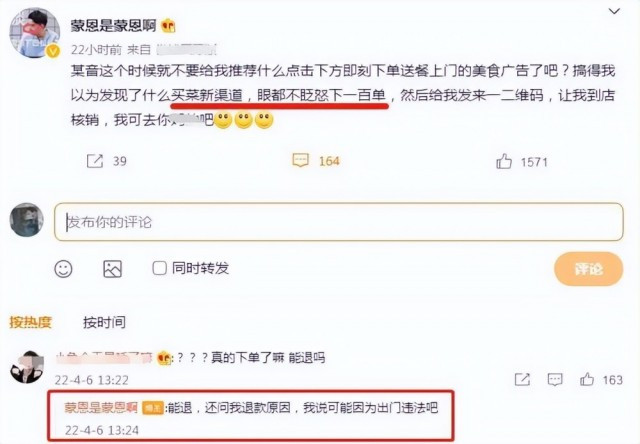Click the repost icon under the main post

pos(95,161)
